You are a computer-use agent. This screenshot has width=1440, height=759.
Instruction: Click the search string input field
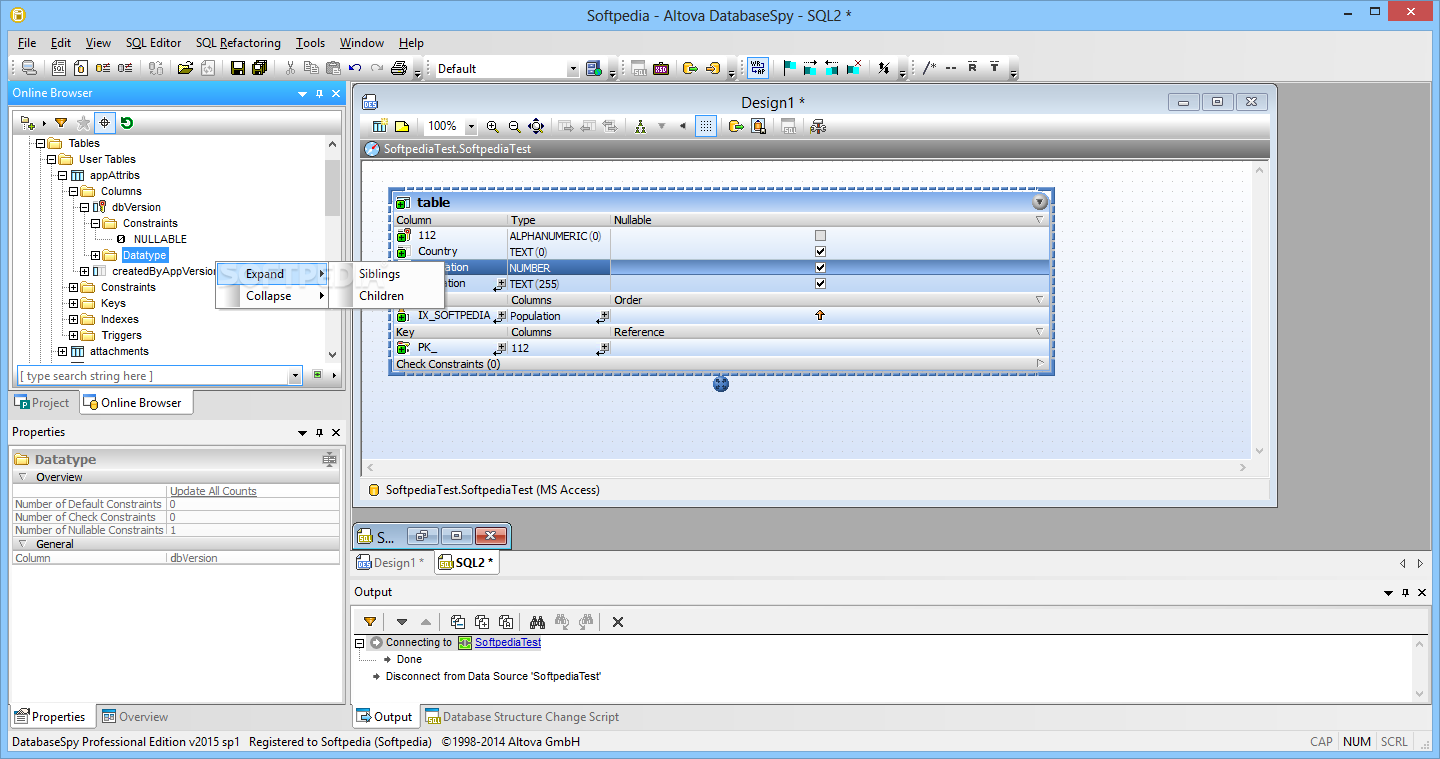152,376
